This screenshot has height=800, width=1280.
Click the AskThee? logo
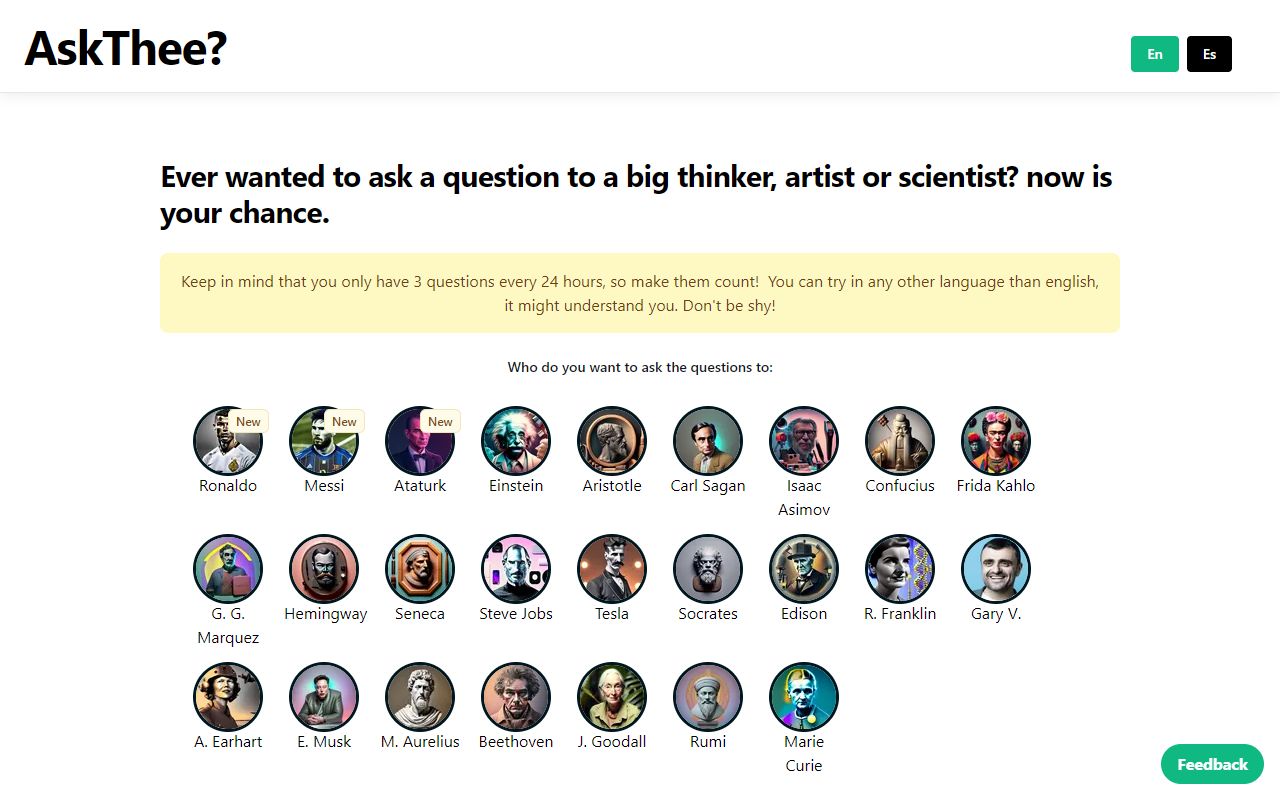point(125,46)
